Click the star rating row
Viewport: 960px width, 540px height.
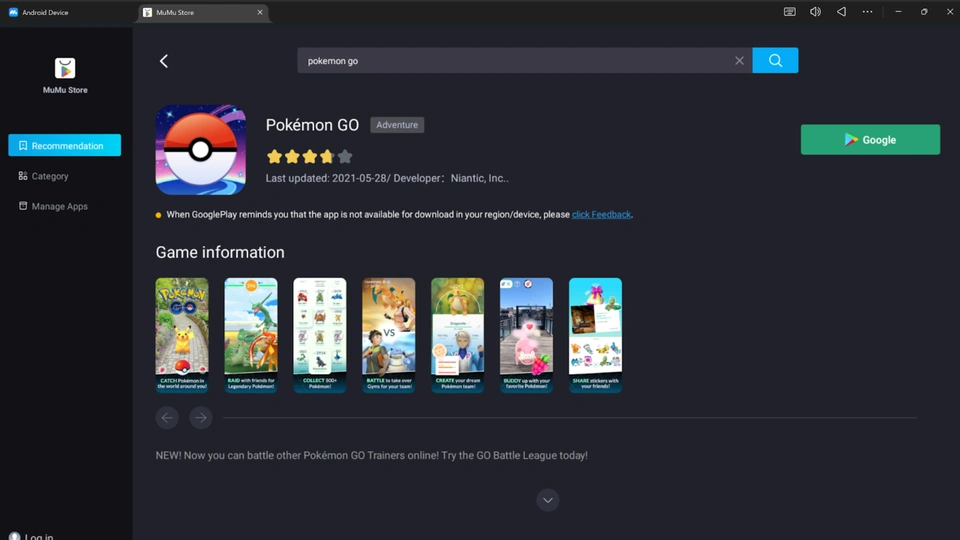[x=310, y=157]
